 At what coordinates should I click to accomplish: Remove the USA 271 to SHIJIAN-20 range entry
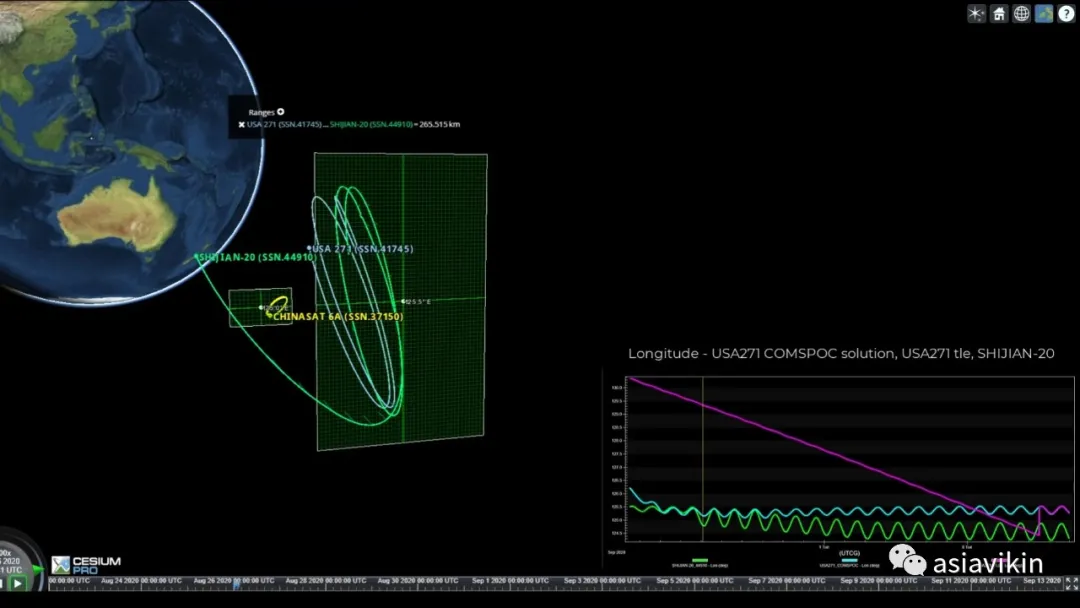242,125
